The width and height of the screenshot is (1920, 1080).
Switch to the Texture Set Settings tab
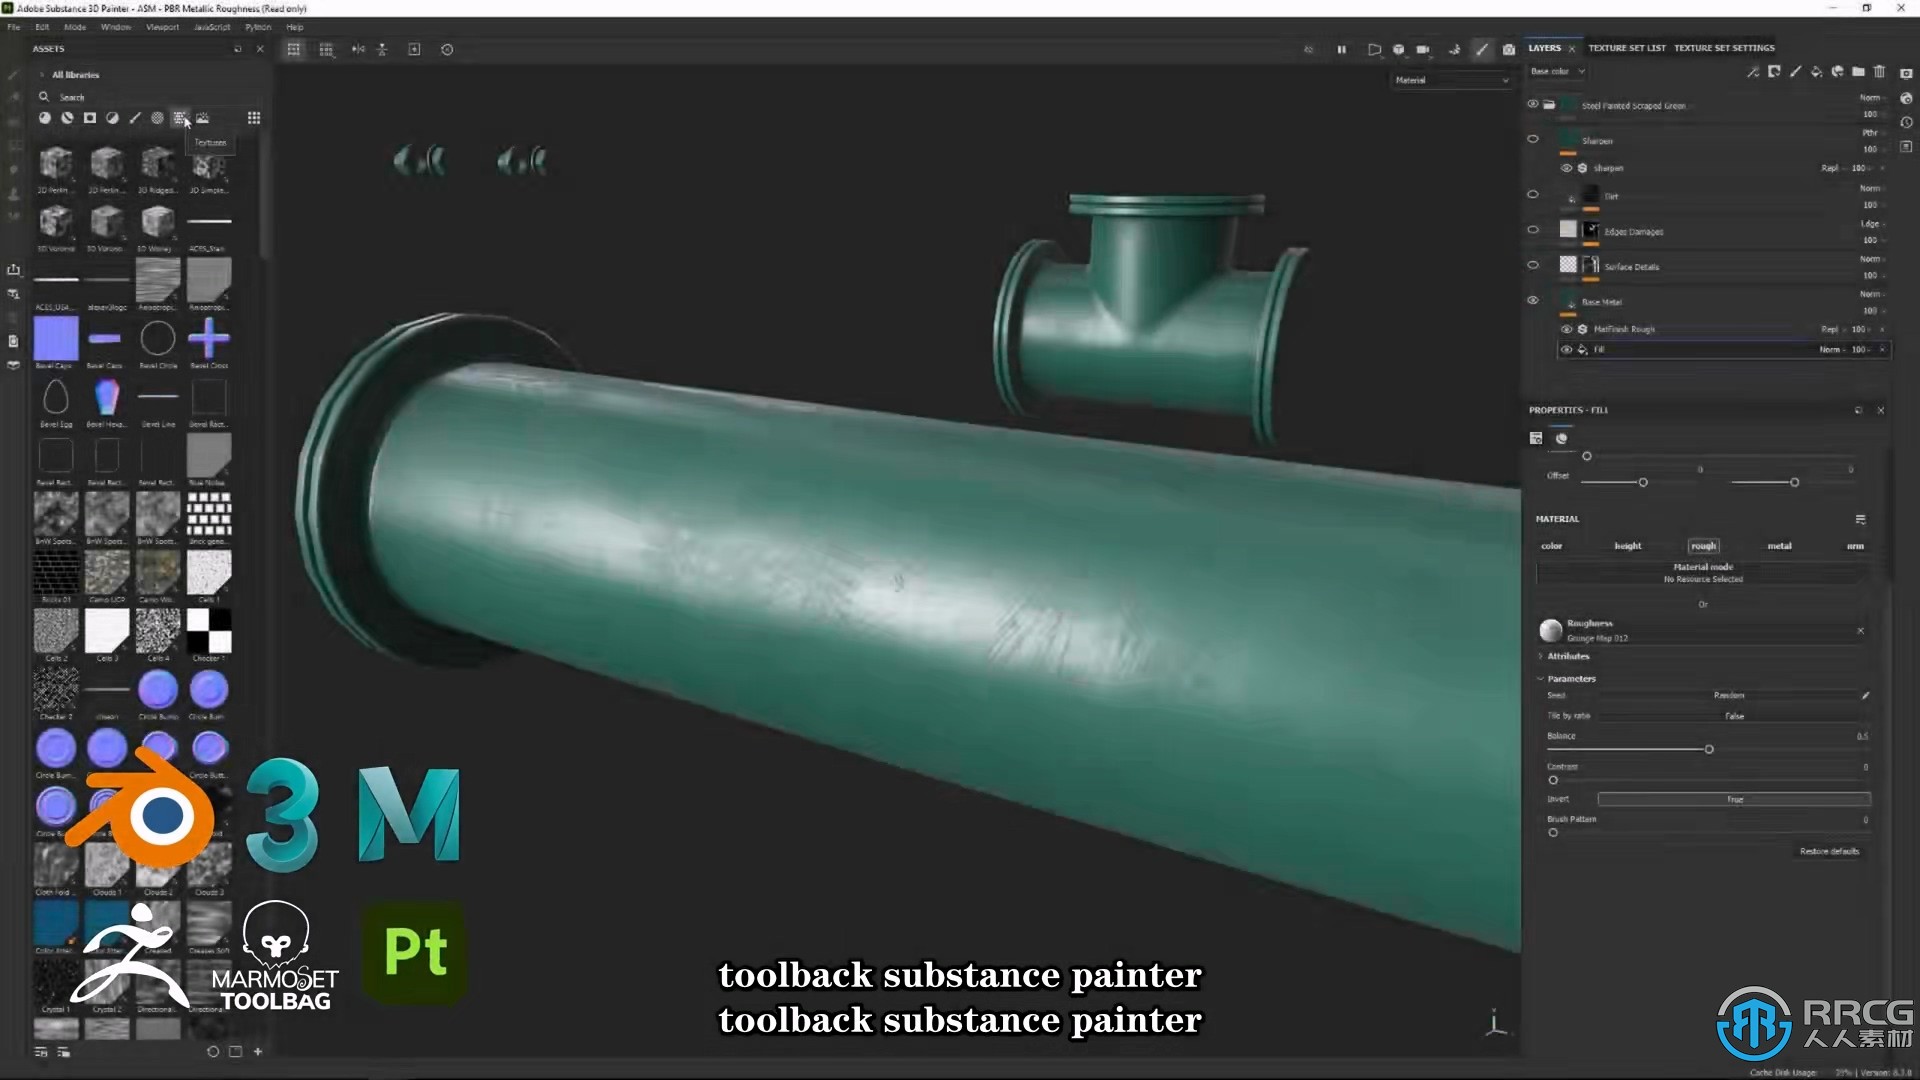(x=1724, y=48)
